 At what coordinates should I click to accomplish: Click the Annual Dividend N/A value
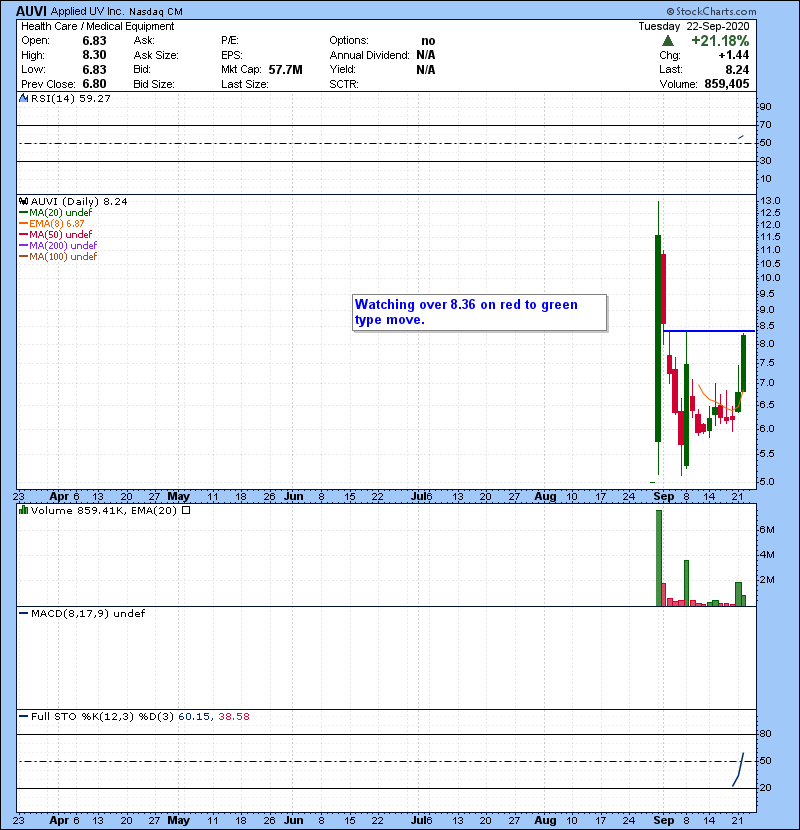click(x=426, y=55)
